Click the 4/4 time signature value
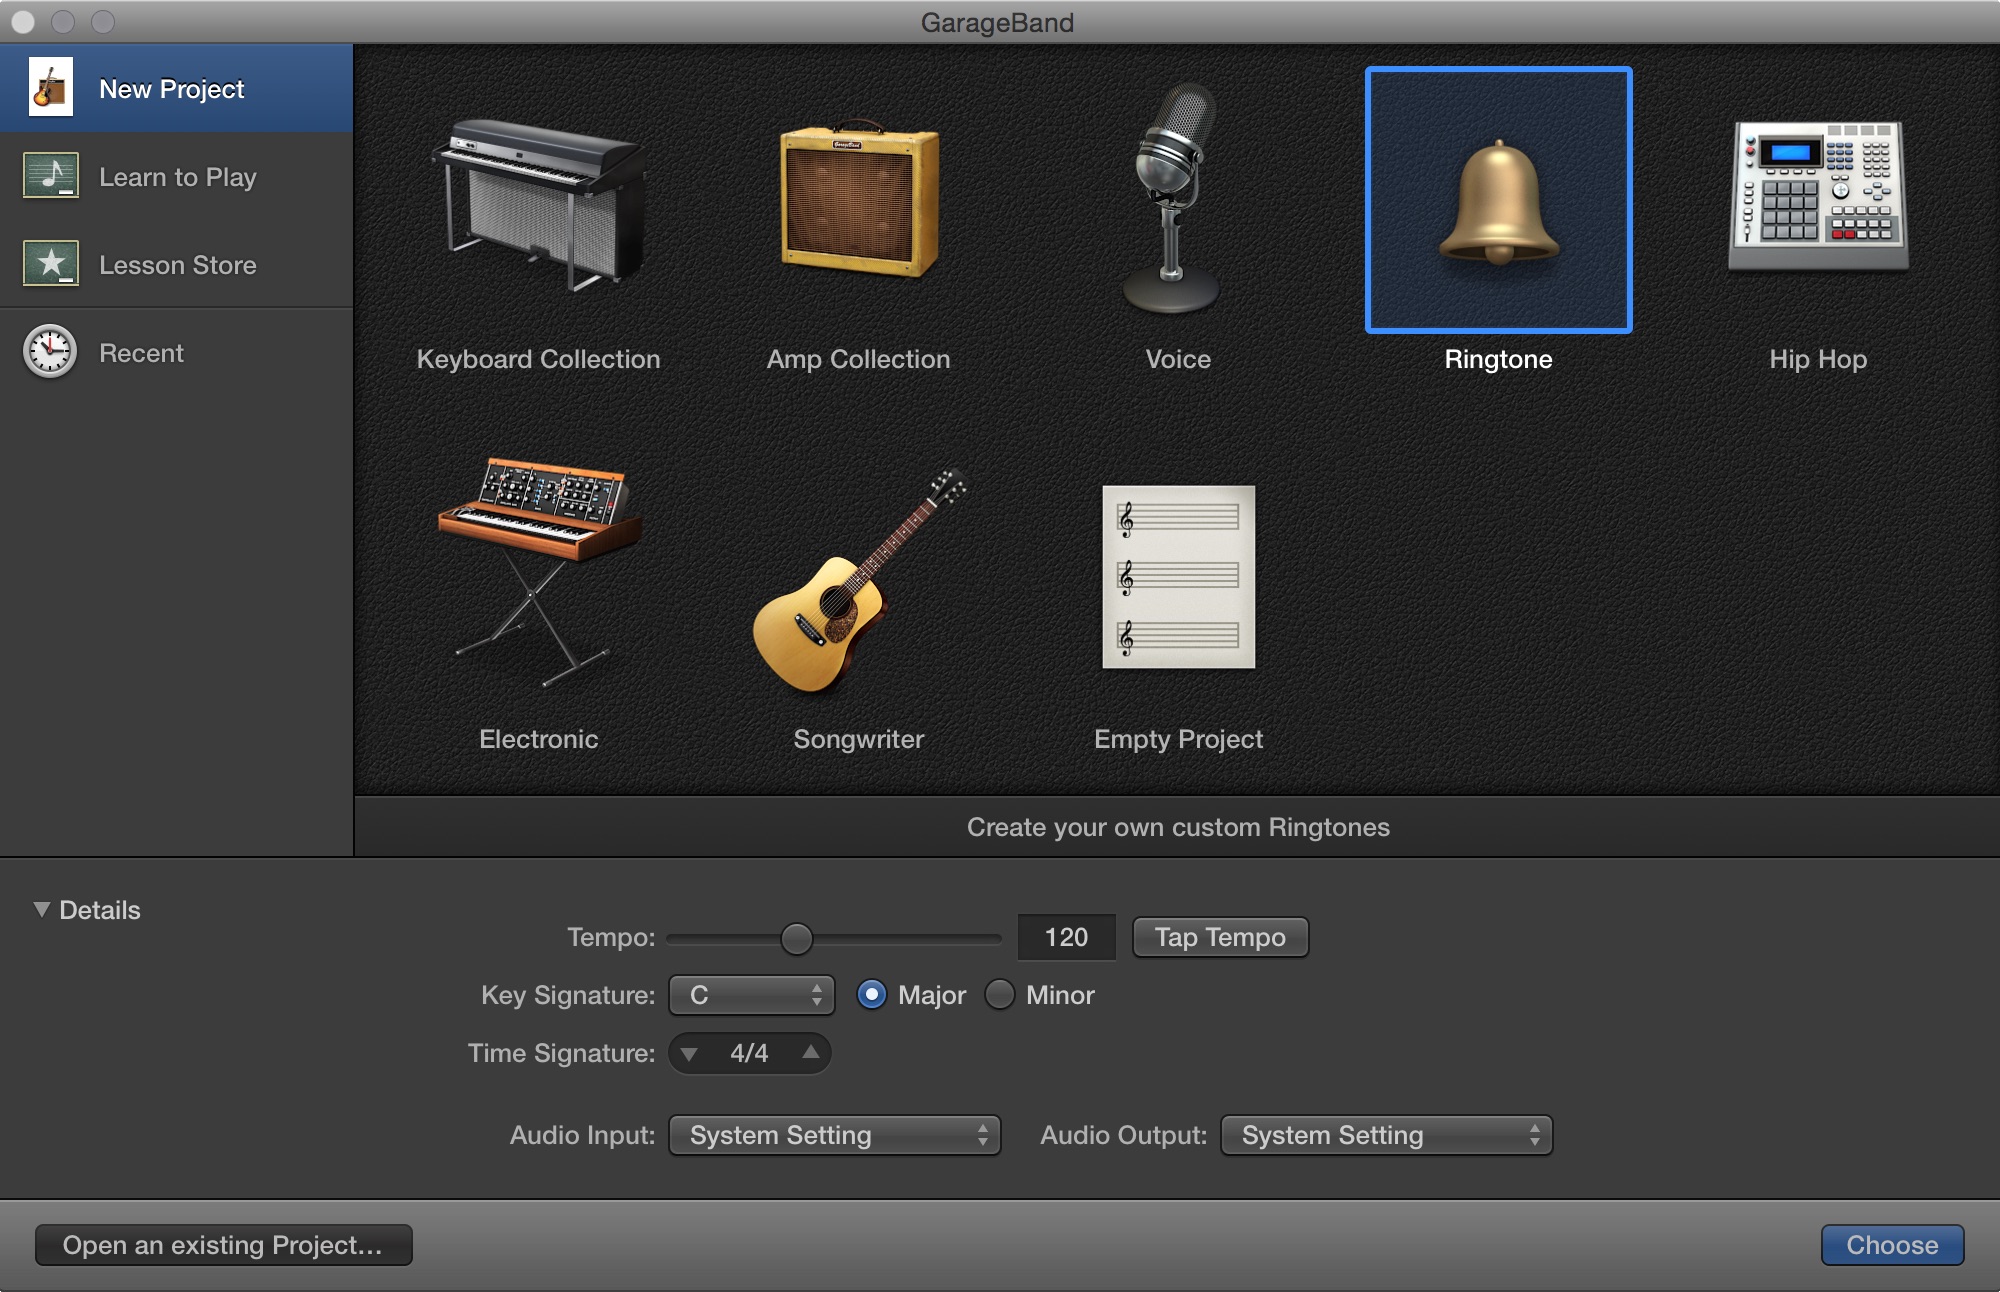 click(749, 1053)
